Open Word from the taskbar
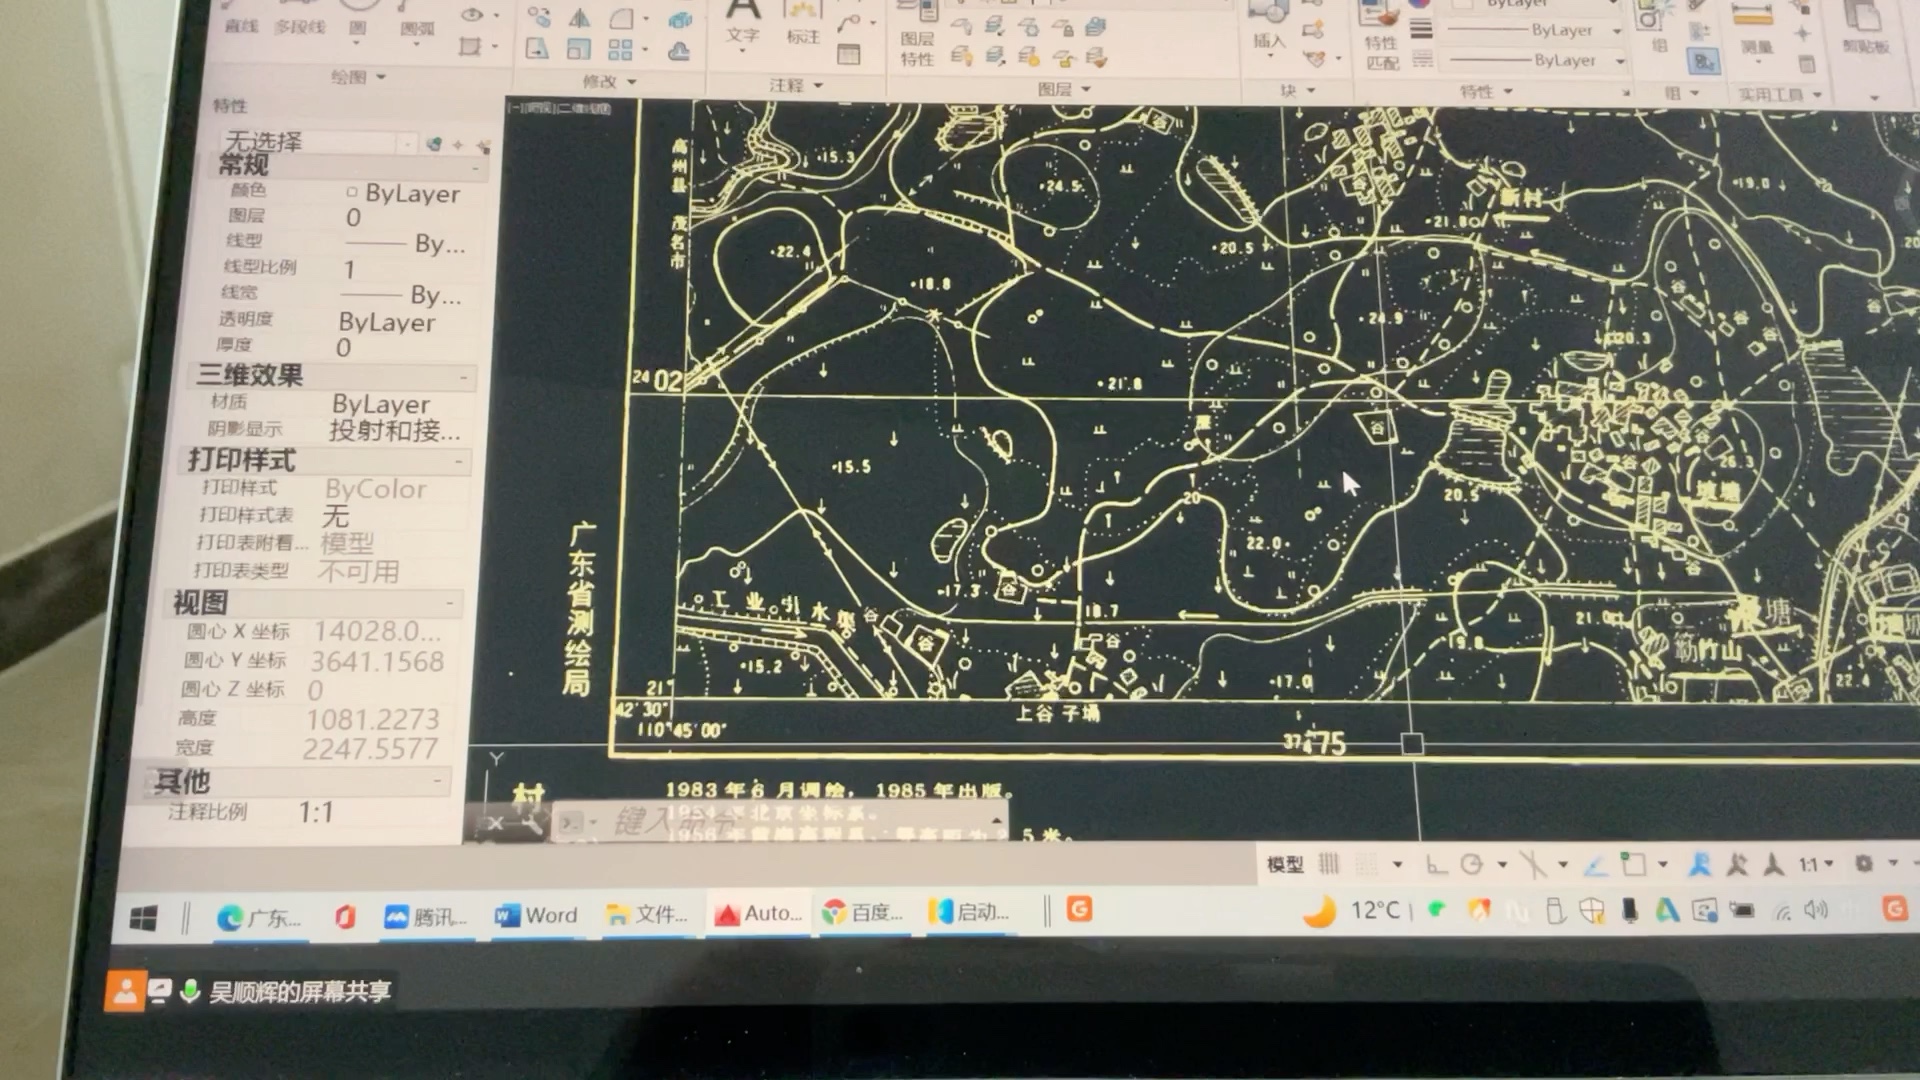Viewport: 1920px width, 1080px height. [537, 914]
